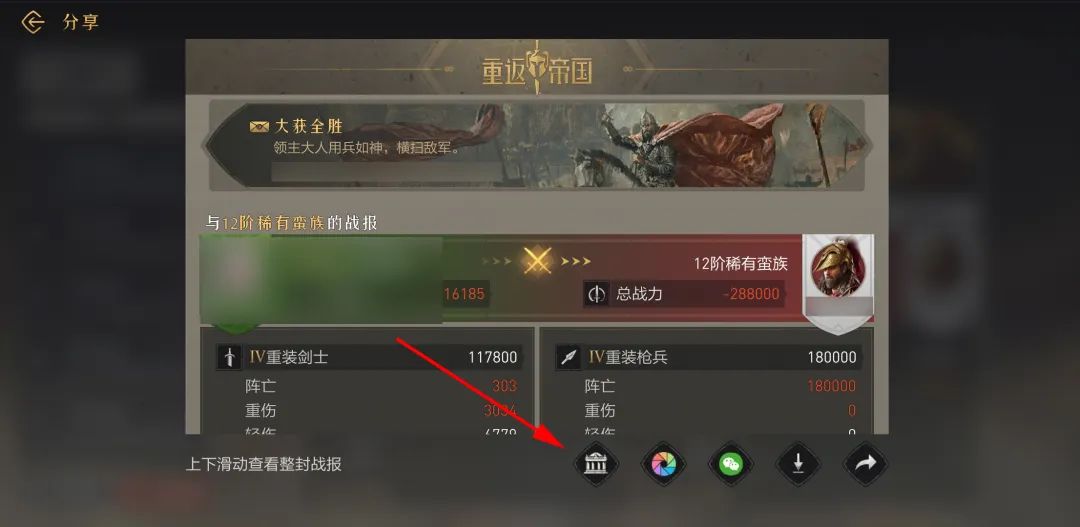Select the 大获全胜 victory banner

pyautogui.click(x=537, y=145)
